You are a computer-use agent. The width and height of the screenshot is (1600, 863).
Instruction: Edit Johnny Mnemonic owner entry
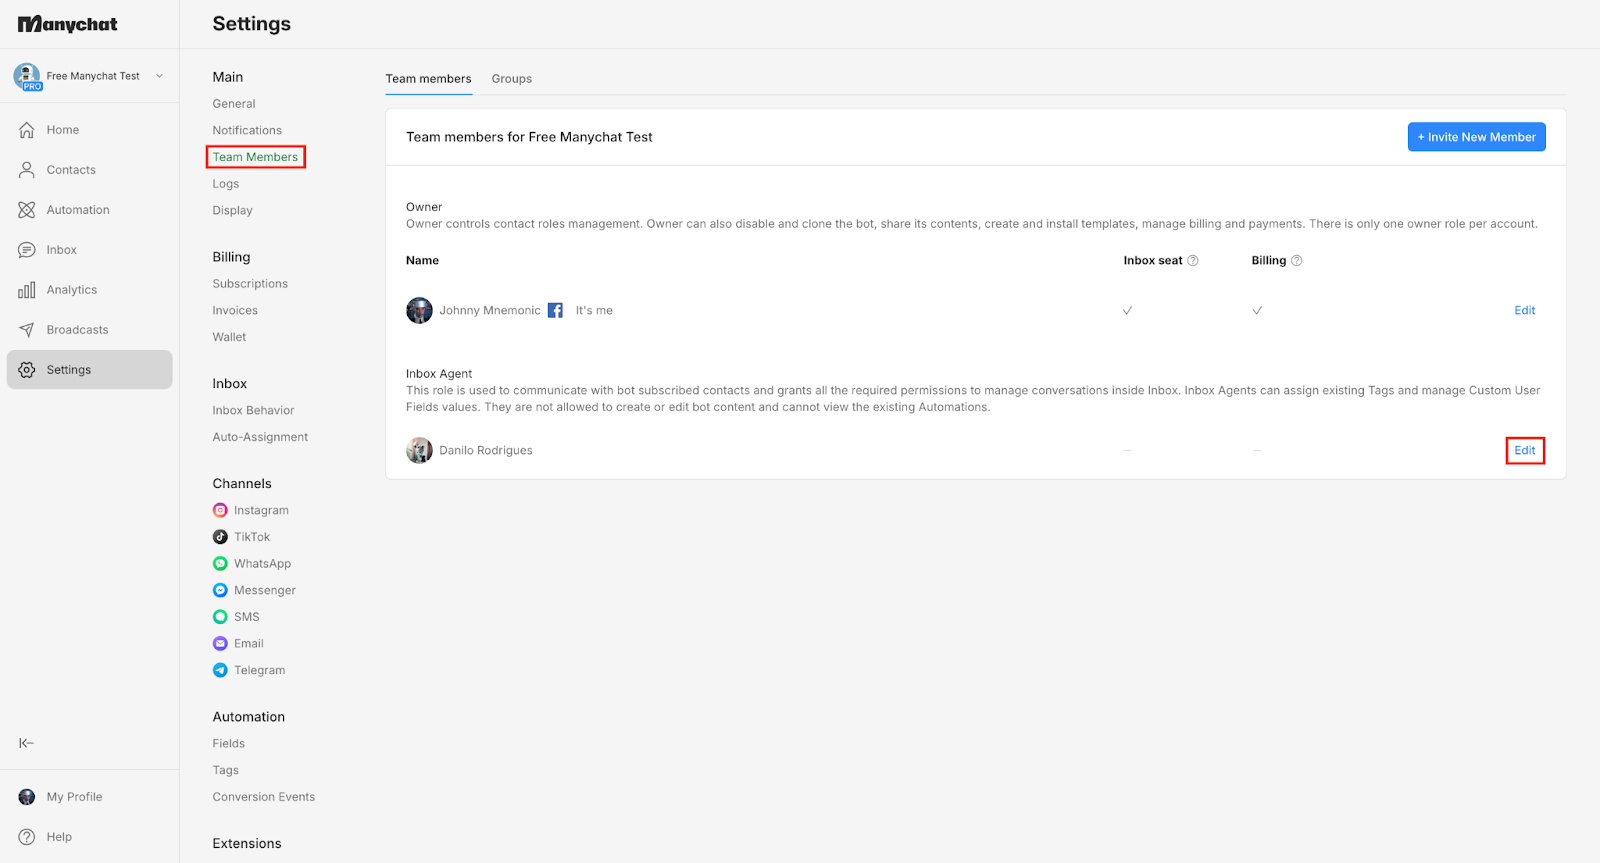pos(1525,310)
